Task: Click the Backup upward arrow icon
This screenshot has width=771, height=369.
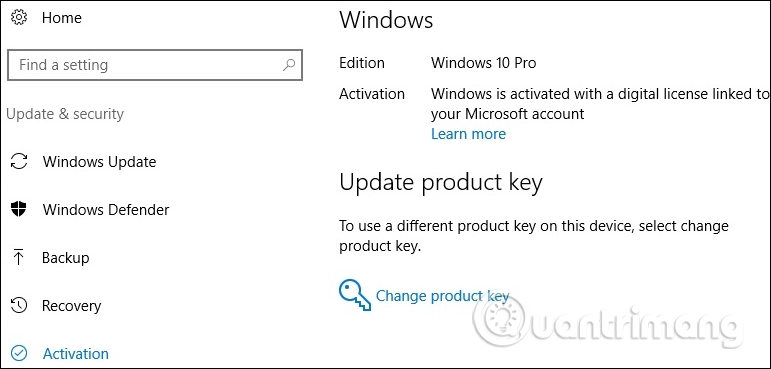Action: tap(19, 257)
